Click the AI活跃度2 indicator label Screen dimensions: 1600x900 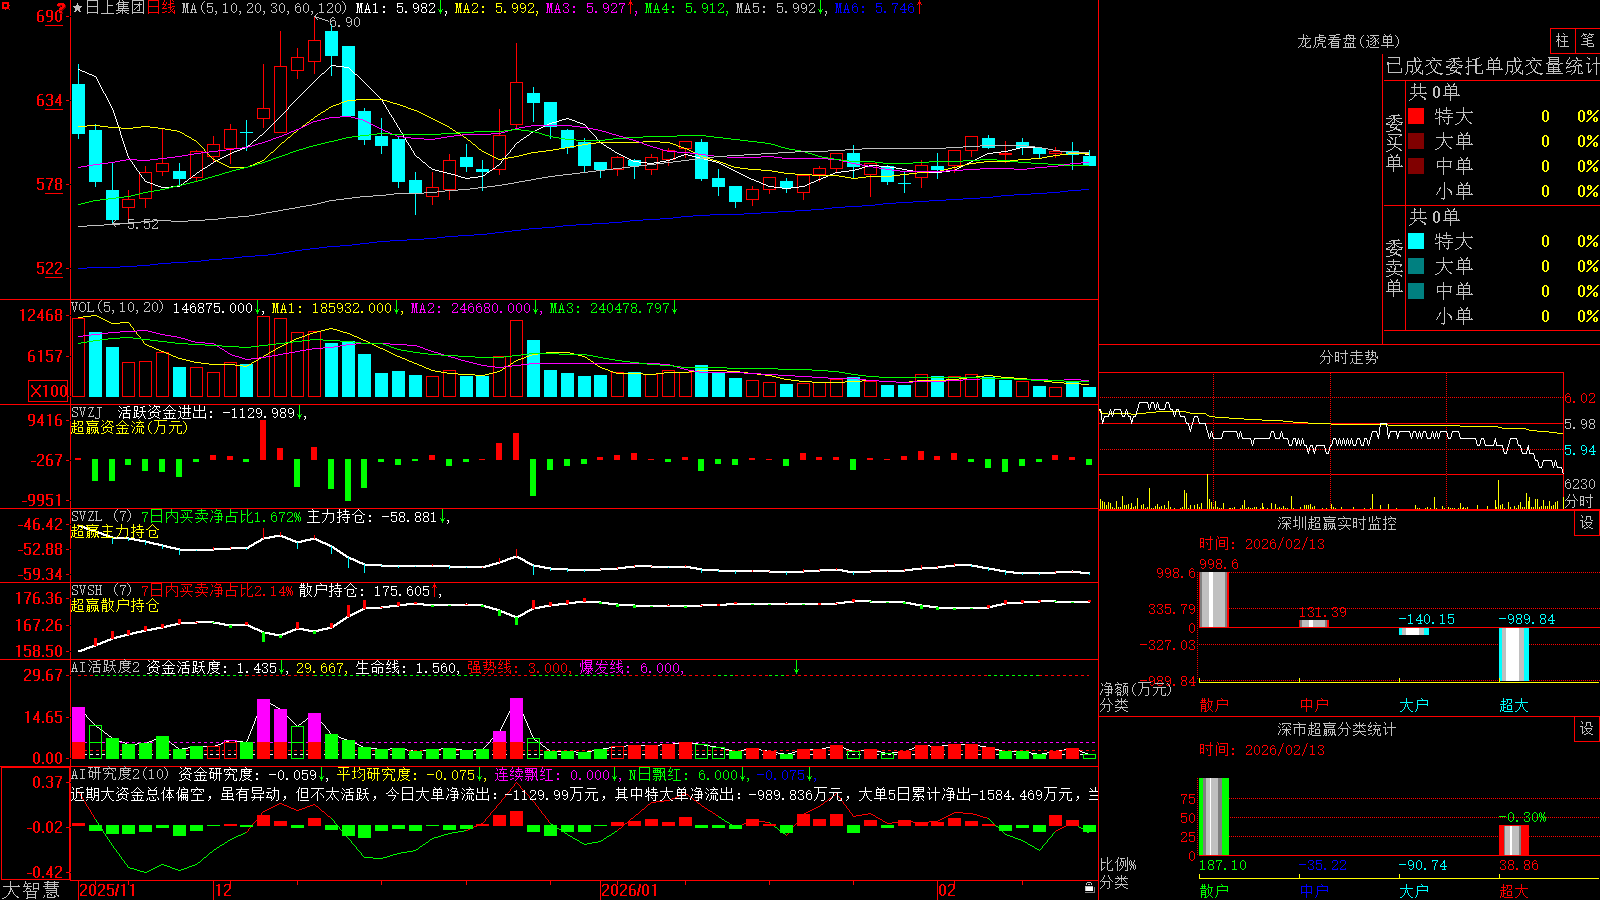(x=106, y=668)
